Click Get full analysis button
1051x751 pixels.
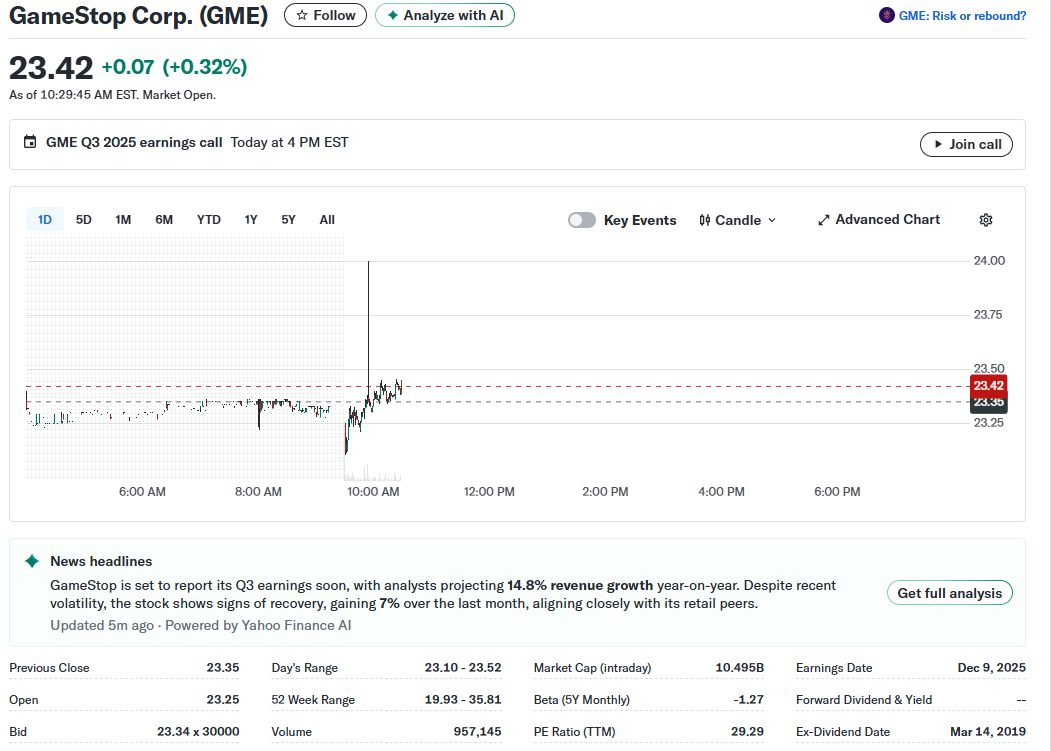pyautogui.click(x=950, y=593)
